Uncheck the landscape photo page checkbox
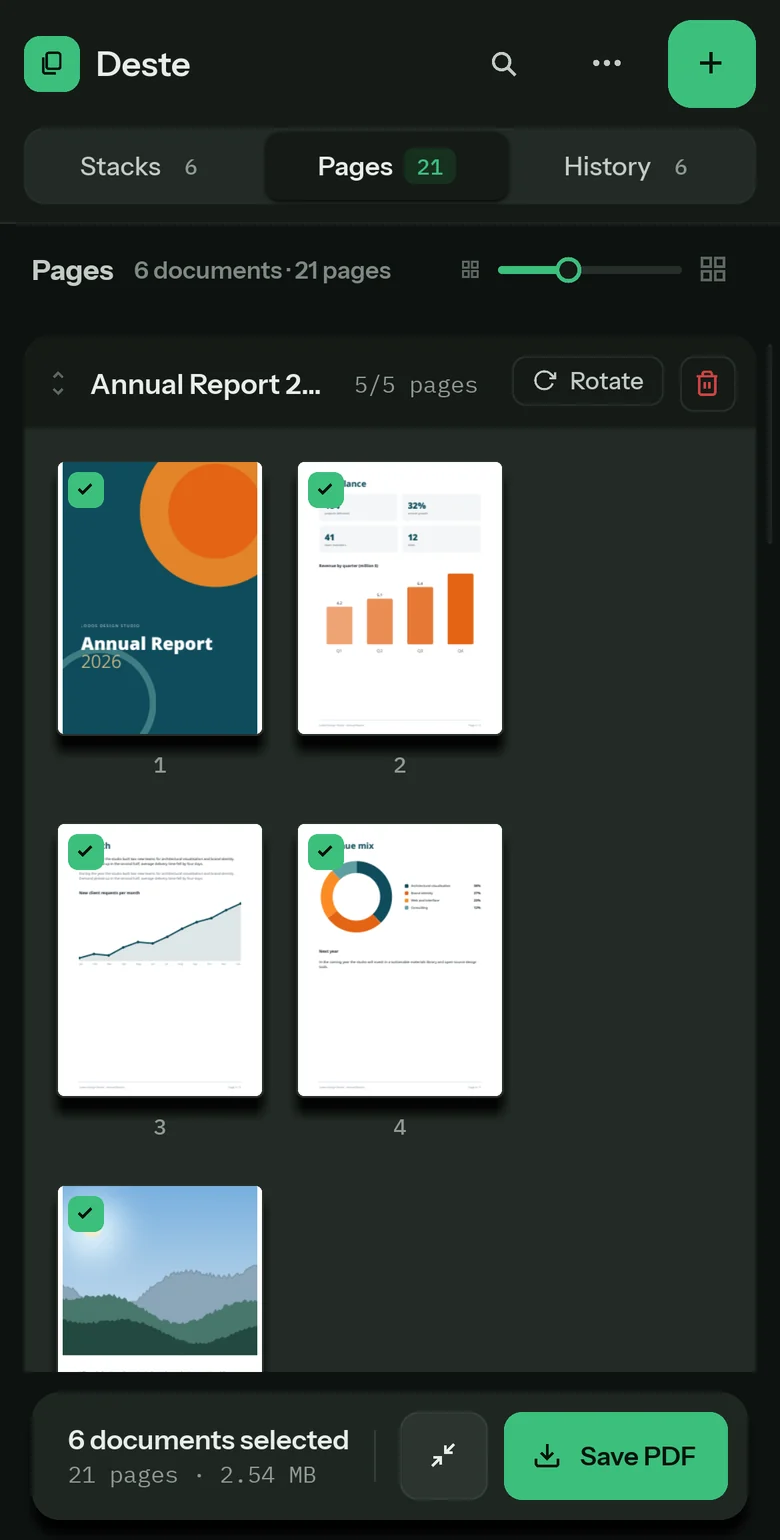Image resolution: width=780 pixels, height=1540 pixels. (x=86, y=1214)
